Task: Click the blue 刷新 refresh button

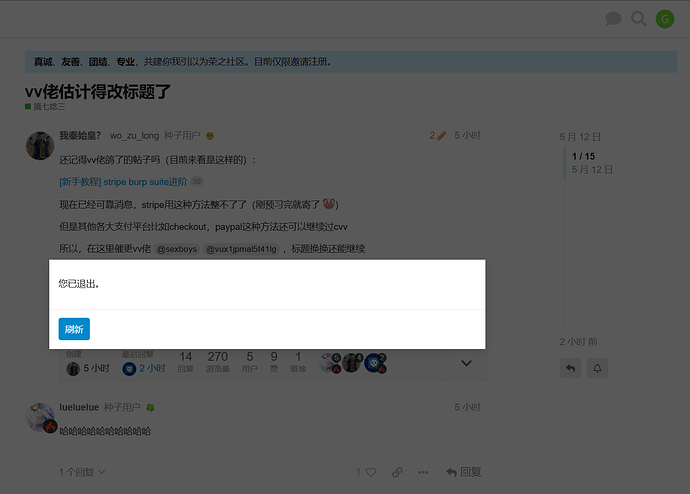Action: 74,329
